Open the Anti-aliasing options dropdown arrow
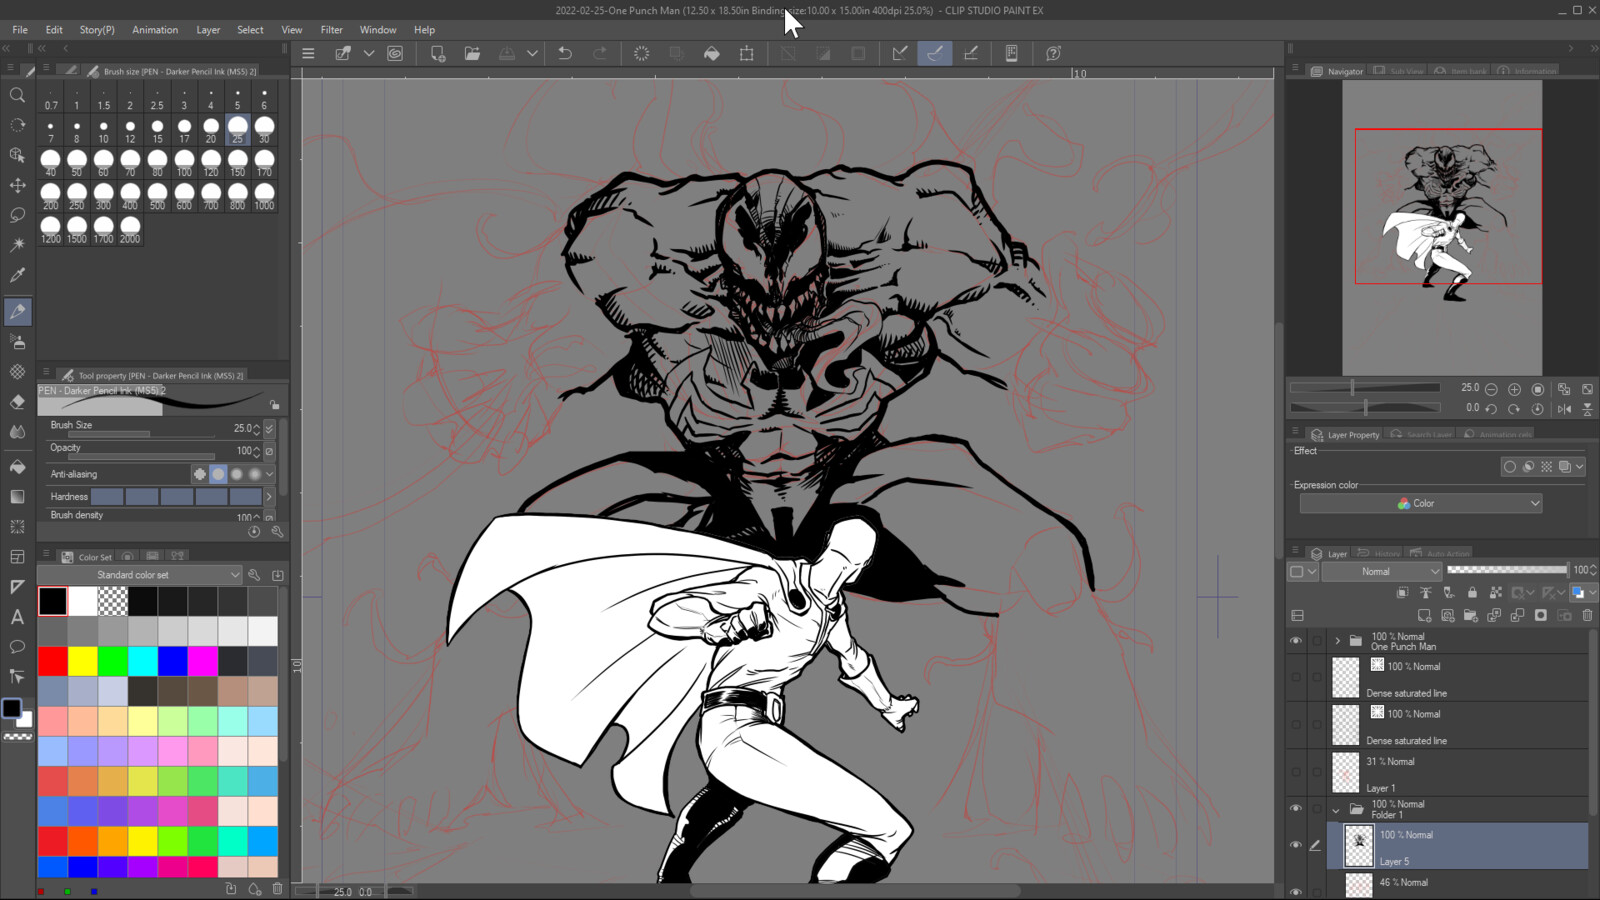This screenshot has height=900, width=1600. click(270, 474)
